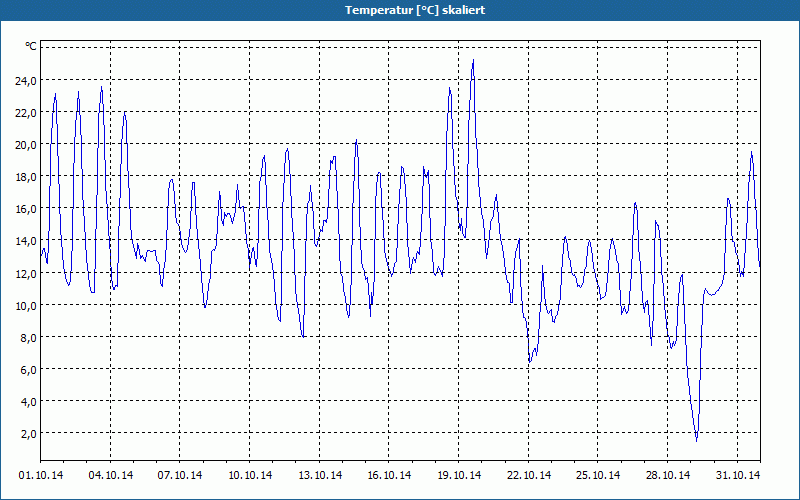The width and height of the screenshot is (800, 500).
Task: Click the 01.10.14 date label
Action: click(41, 475)
